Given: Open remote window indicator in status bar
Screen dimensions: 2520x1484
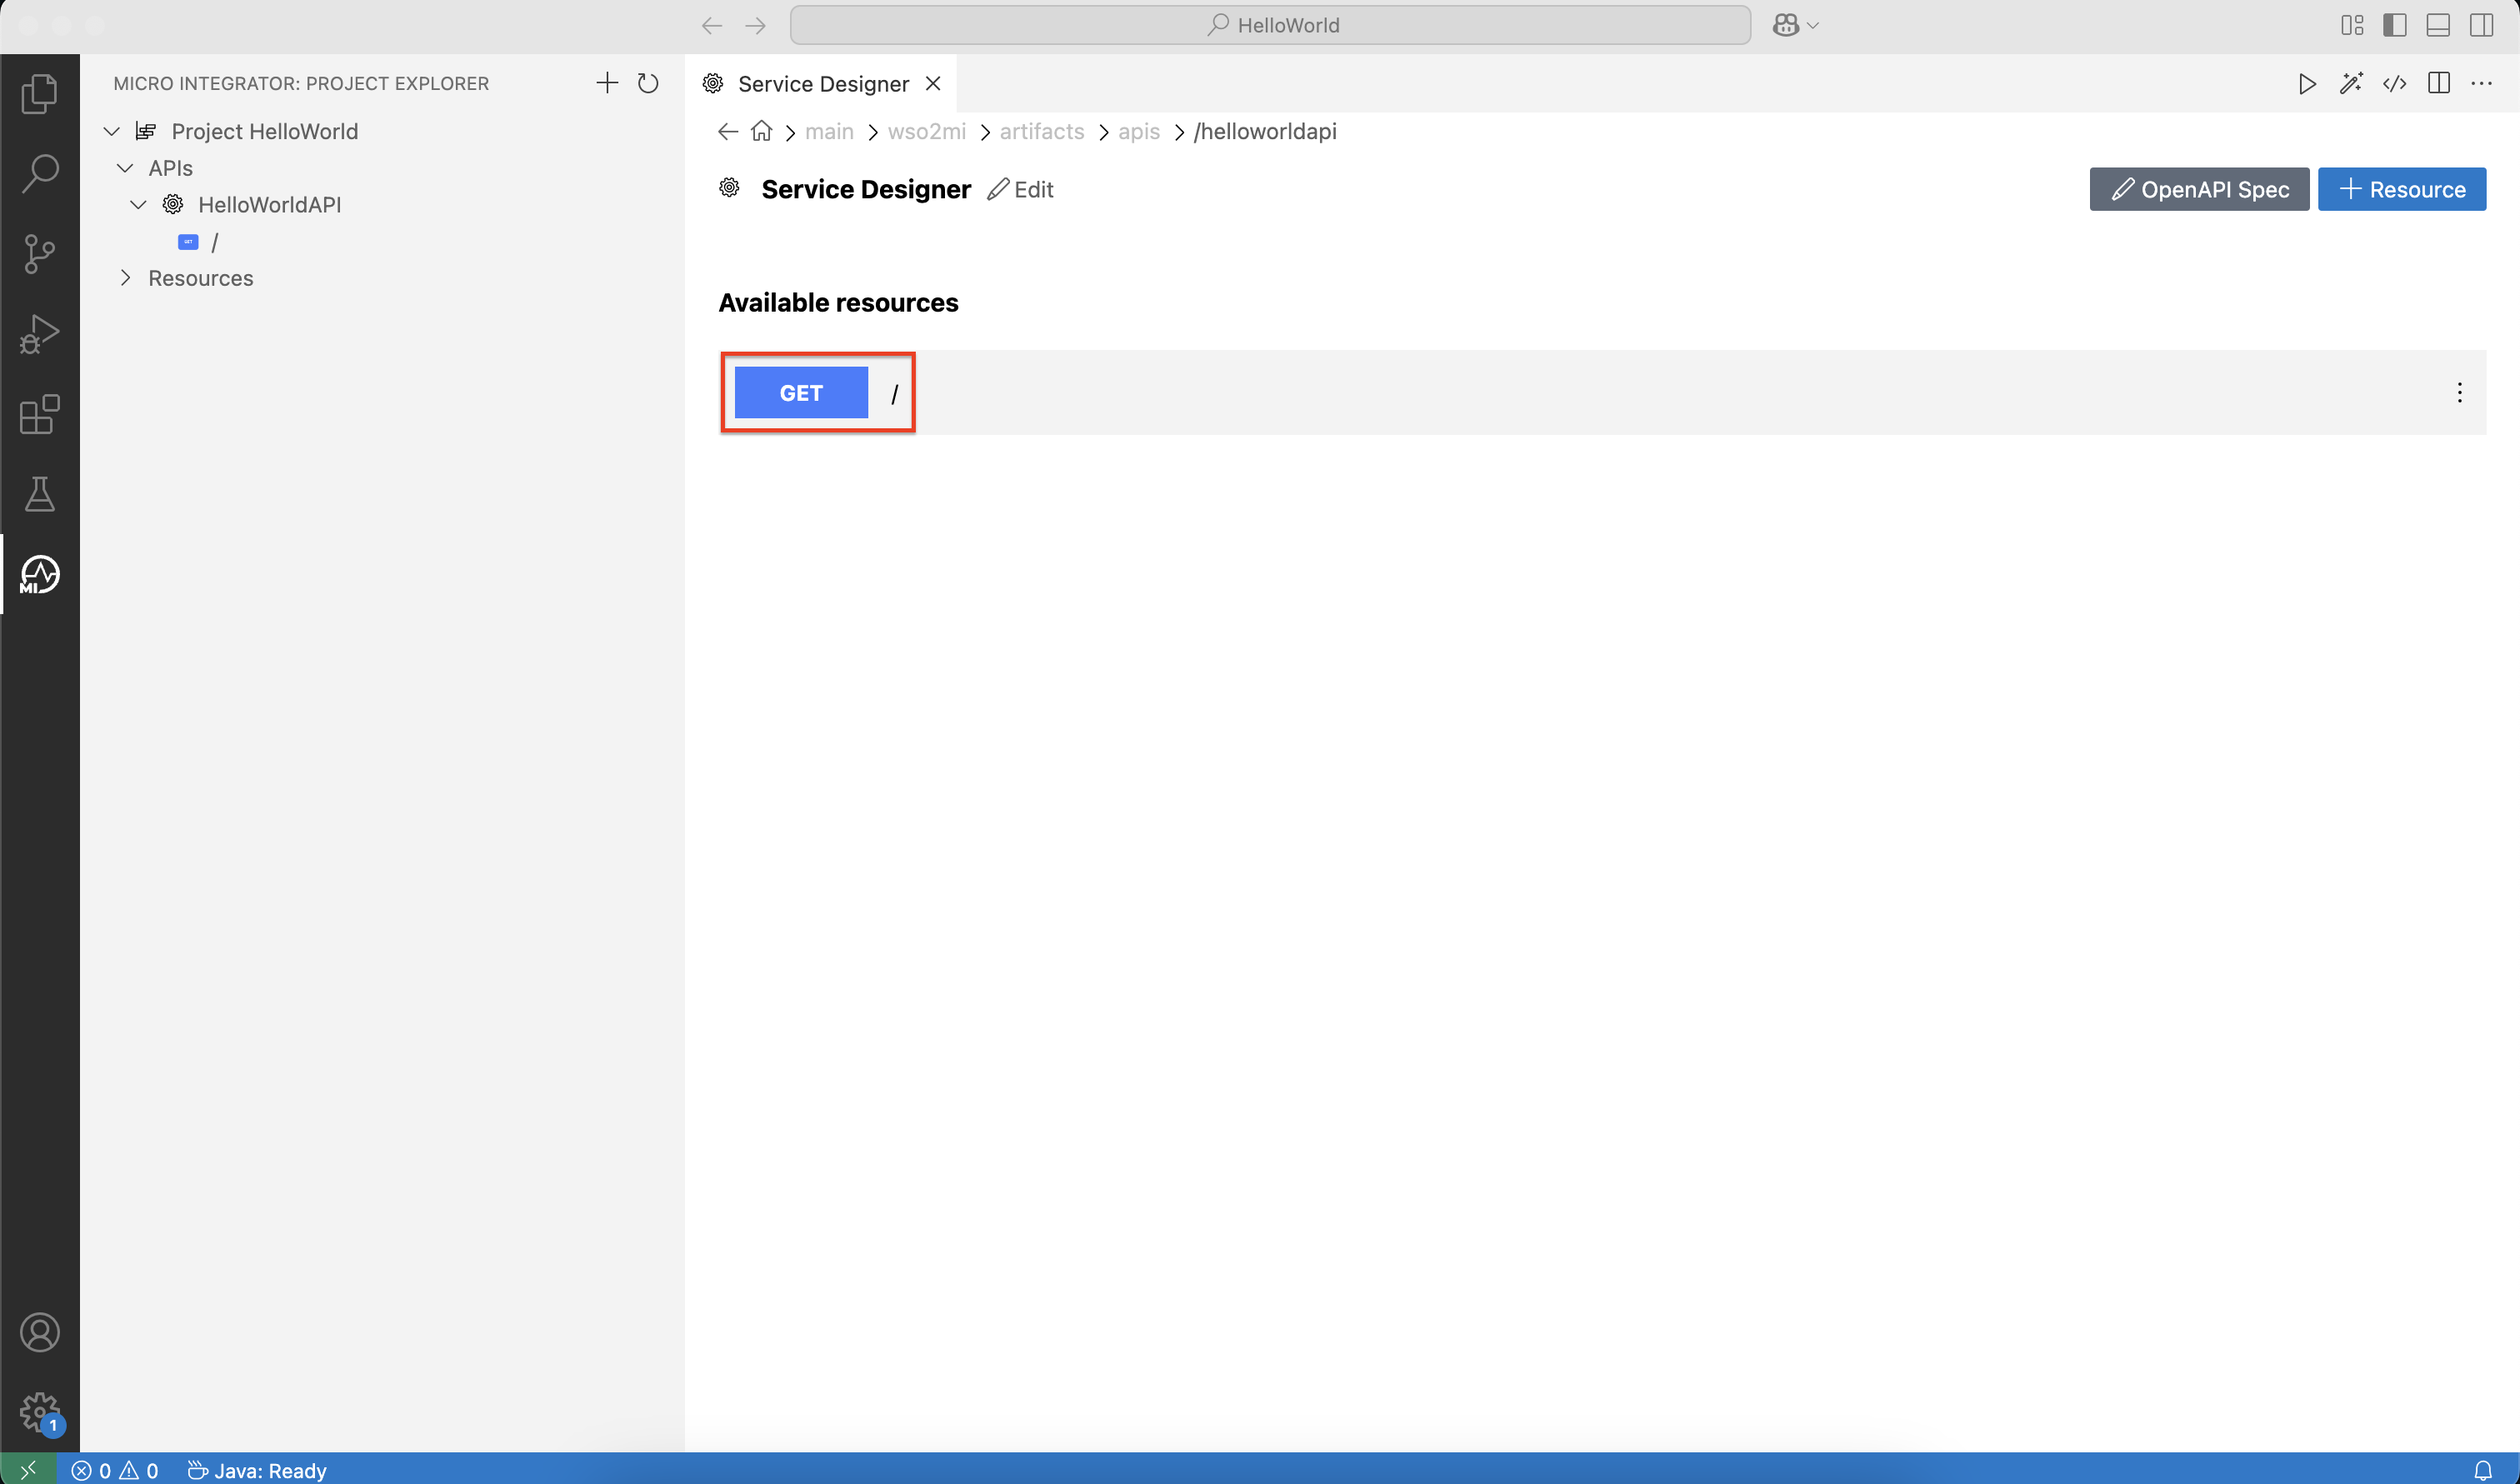Looking at the screenshot, I should click(28, 1469).
